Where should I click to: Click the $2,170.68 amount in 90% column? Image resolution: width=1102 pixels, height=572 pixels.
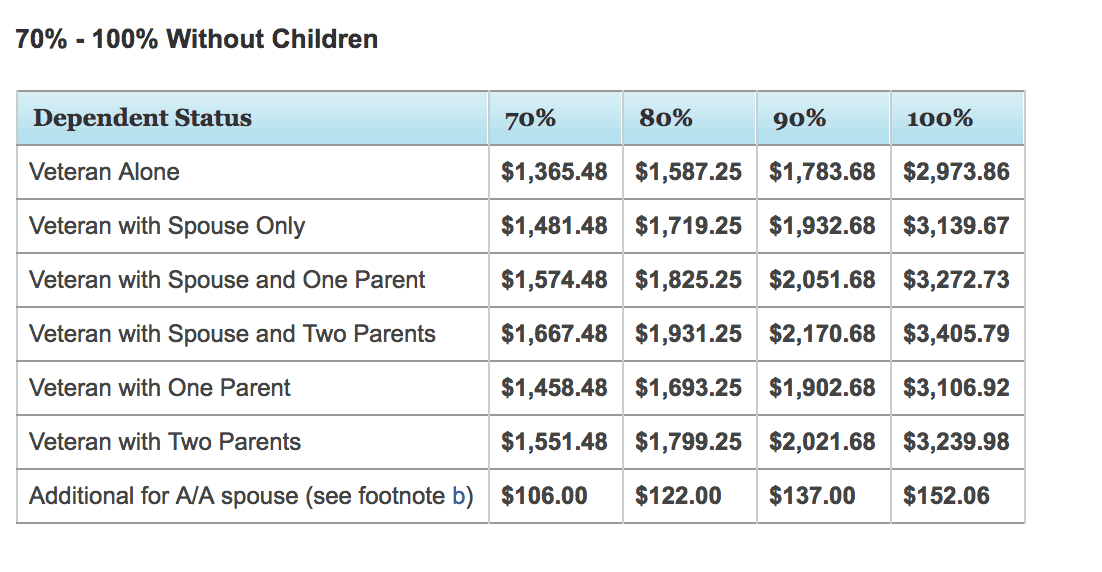822,334
